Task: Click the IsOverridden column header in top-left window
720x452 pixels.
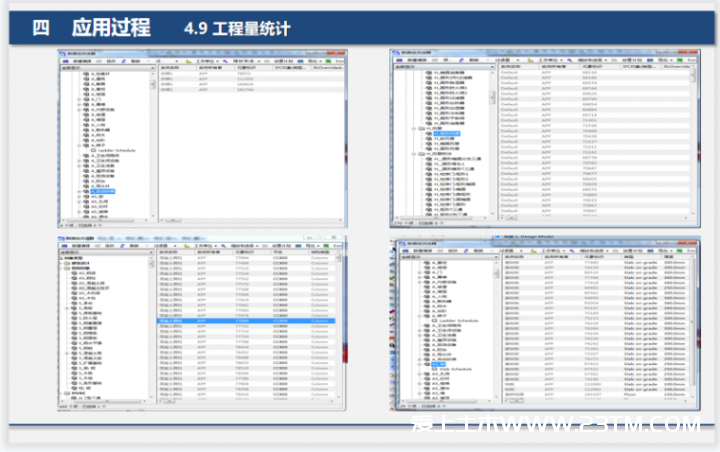Action: coord(328,68)
